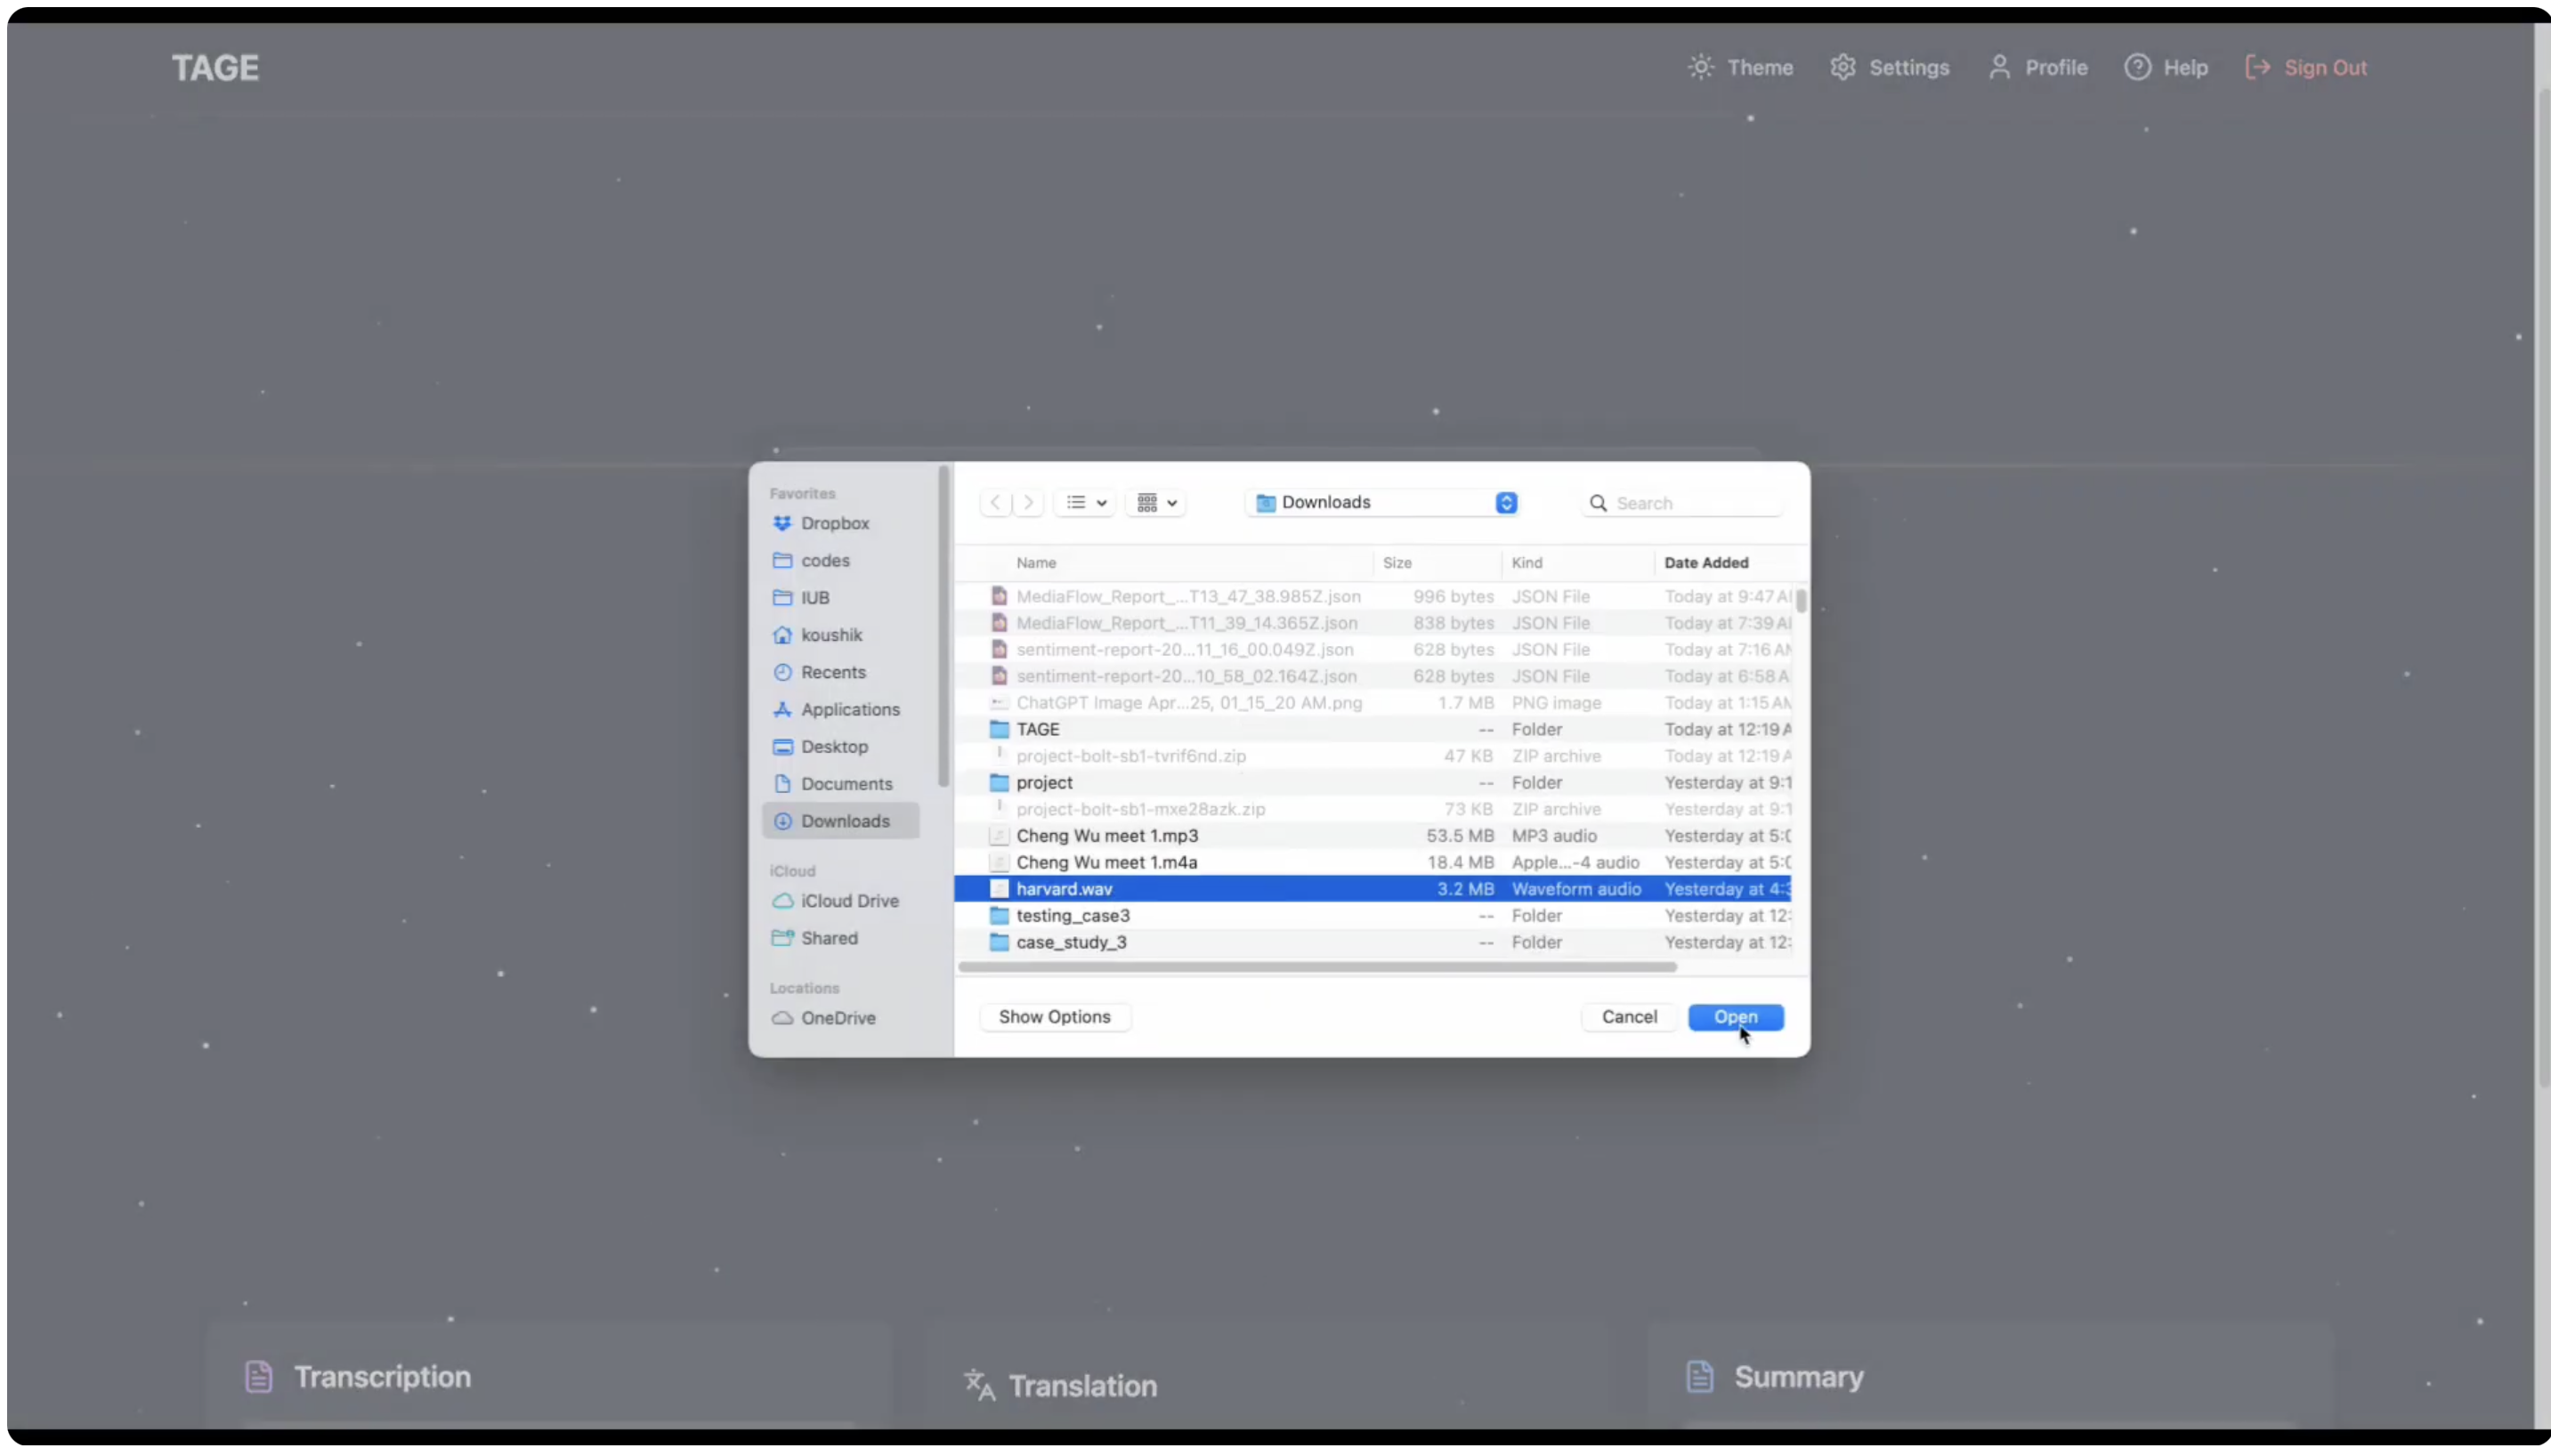Click the horizontal scrollbar under the file list
The image size is (2551, 1456).
1316,967
